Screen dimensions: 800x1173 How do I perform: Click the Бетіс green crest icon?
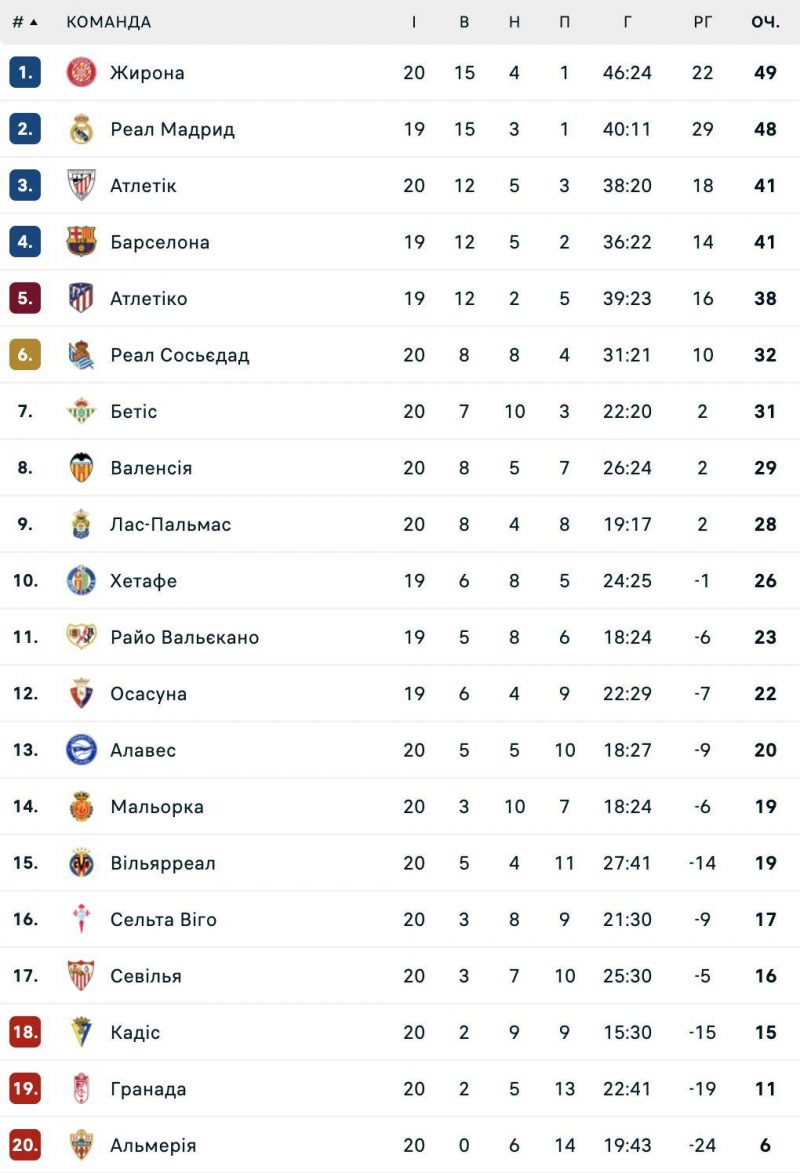[x=81, y=411]
